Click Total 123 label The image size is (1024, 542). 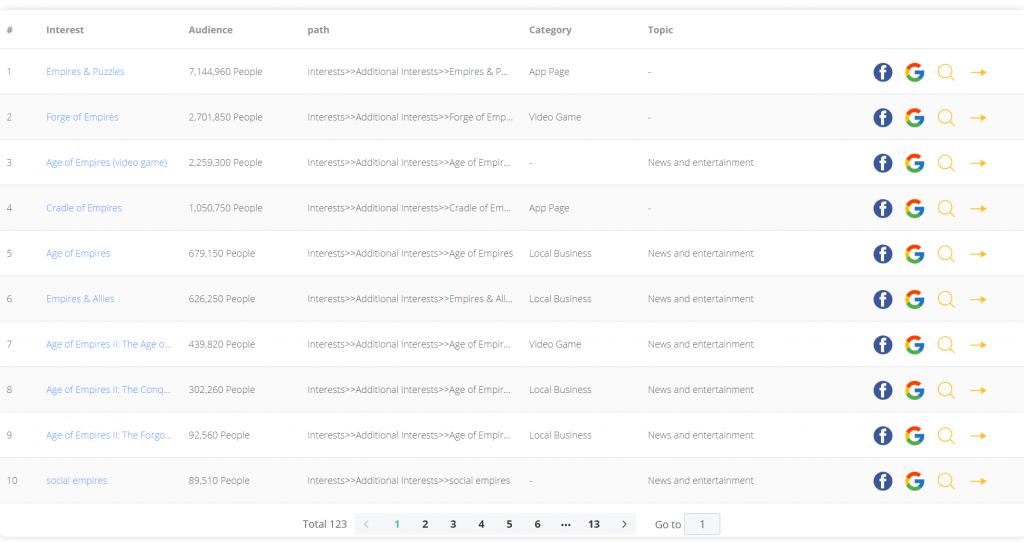pyautogui.click(x=325, y=524)
